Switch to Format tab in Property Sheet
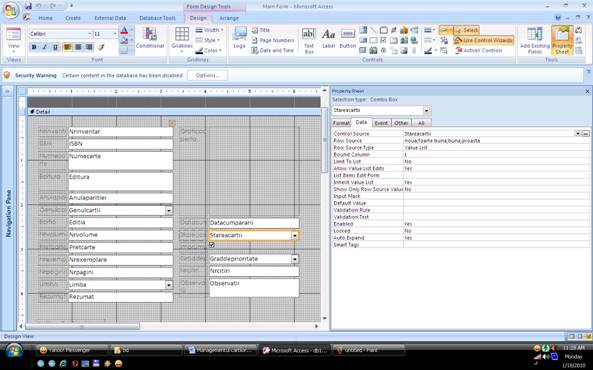 (341, 123)
